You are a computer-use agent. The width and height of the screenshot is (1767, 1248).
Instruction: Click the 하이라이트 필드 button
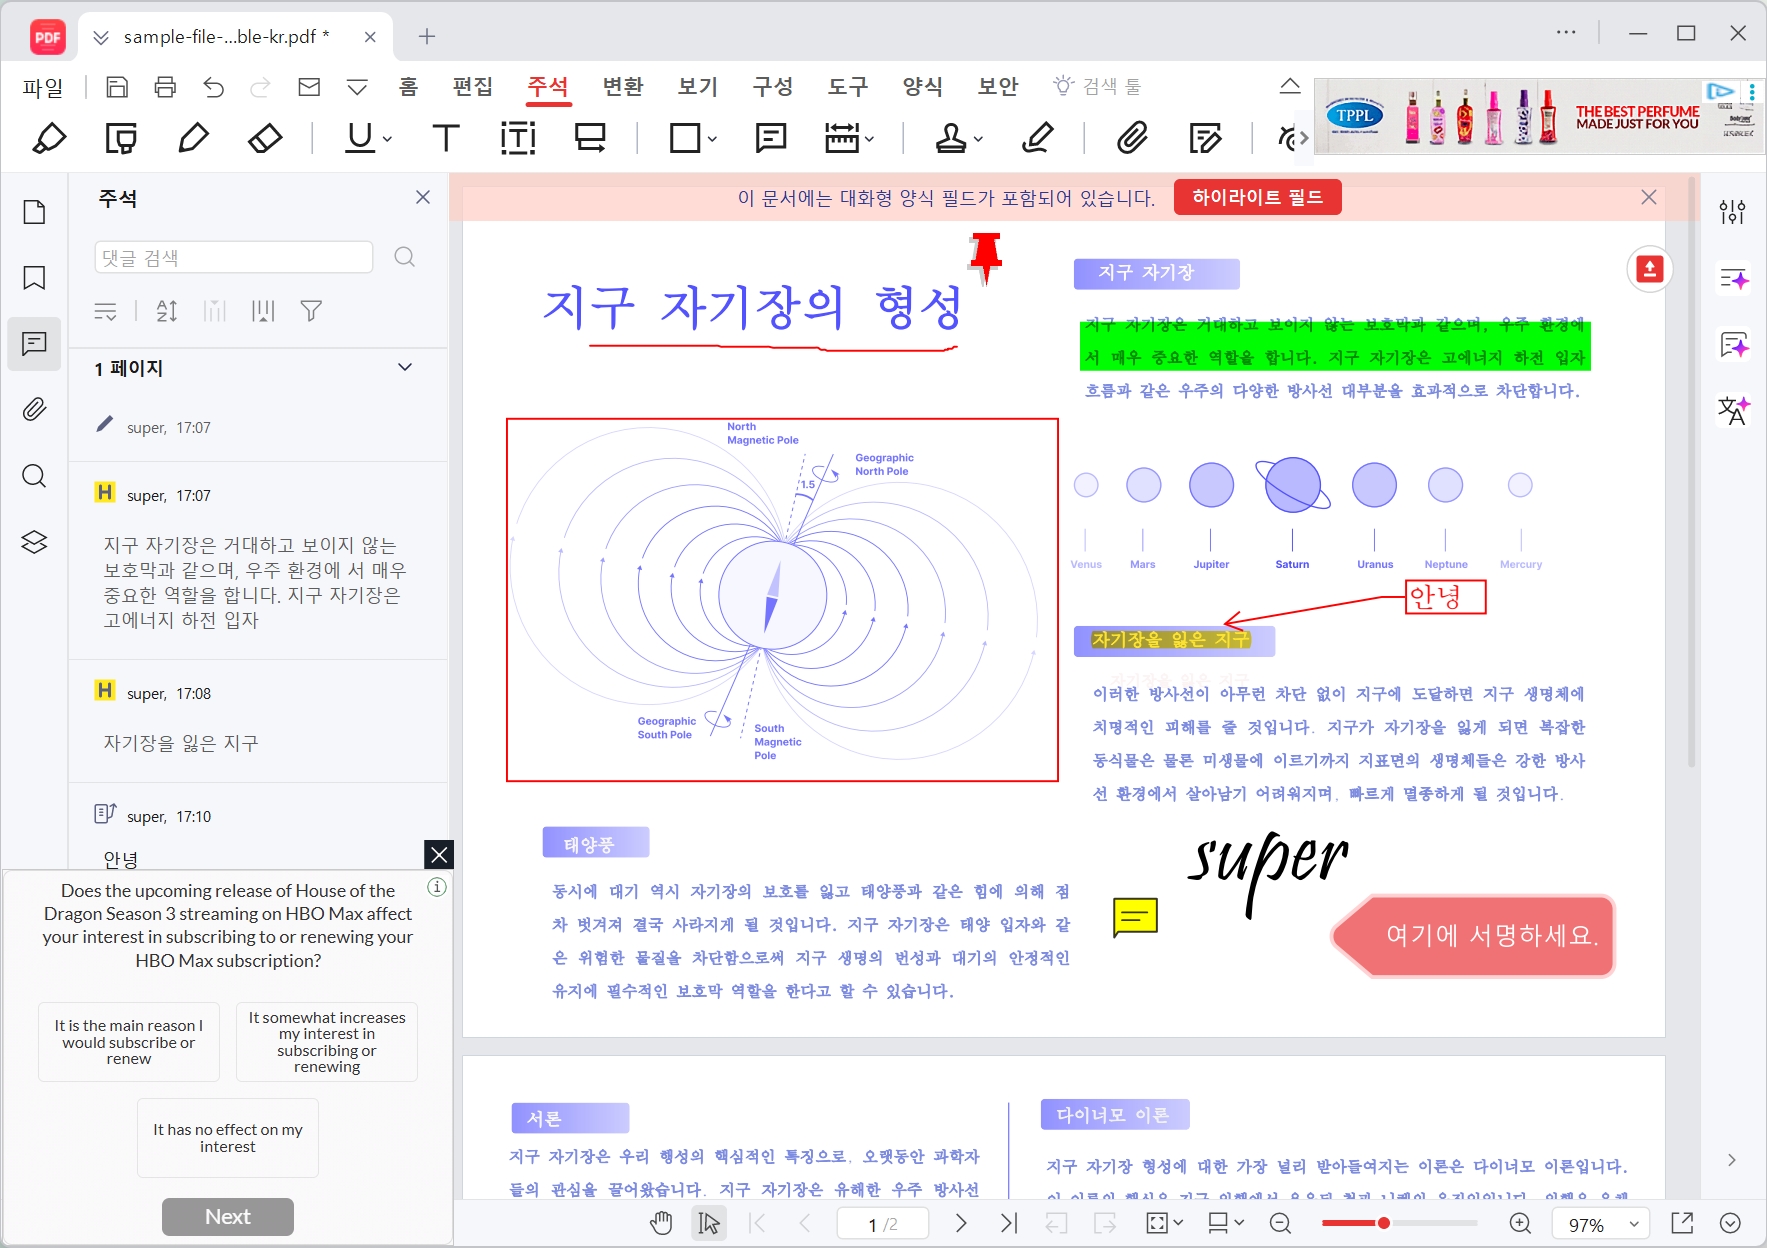coord(1257,198)
